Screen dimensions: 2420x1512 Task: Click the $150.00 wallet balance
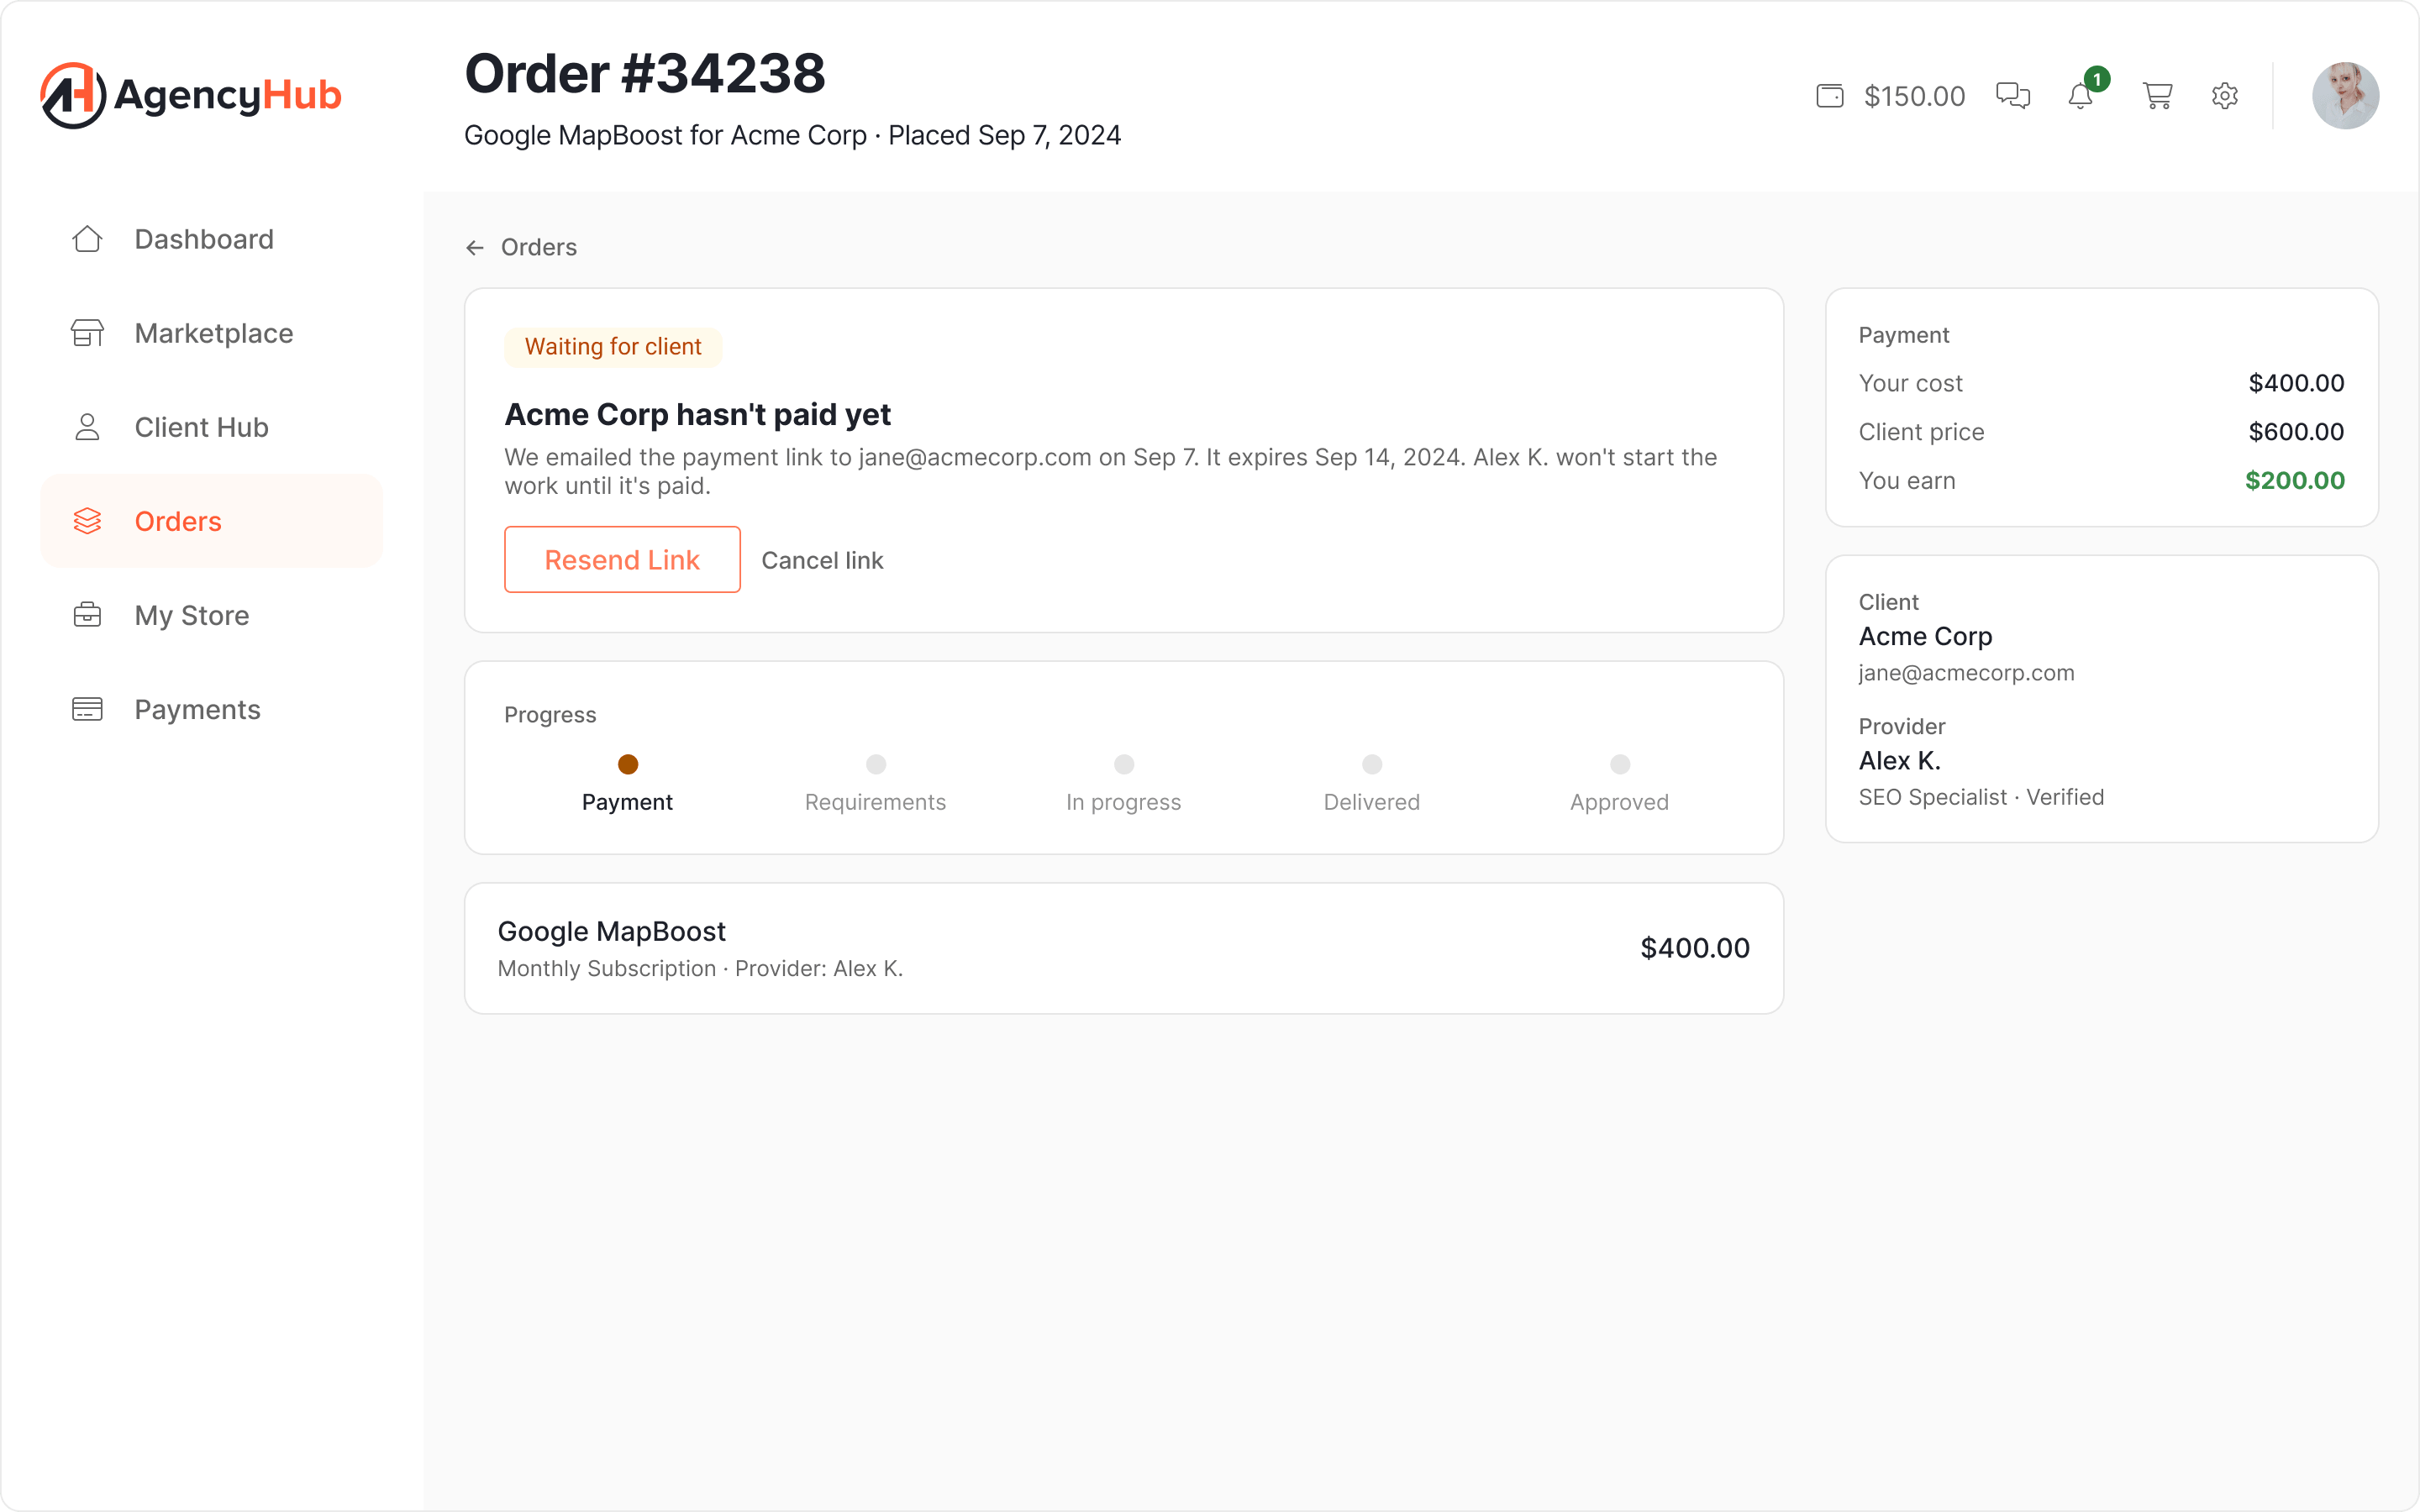pos(1914,96)
